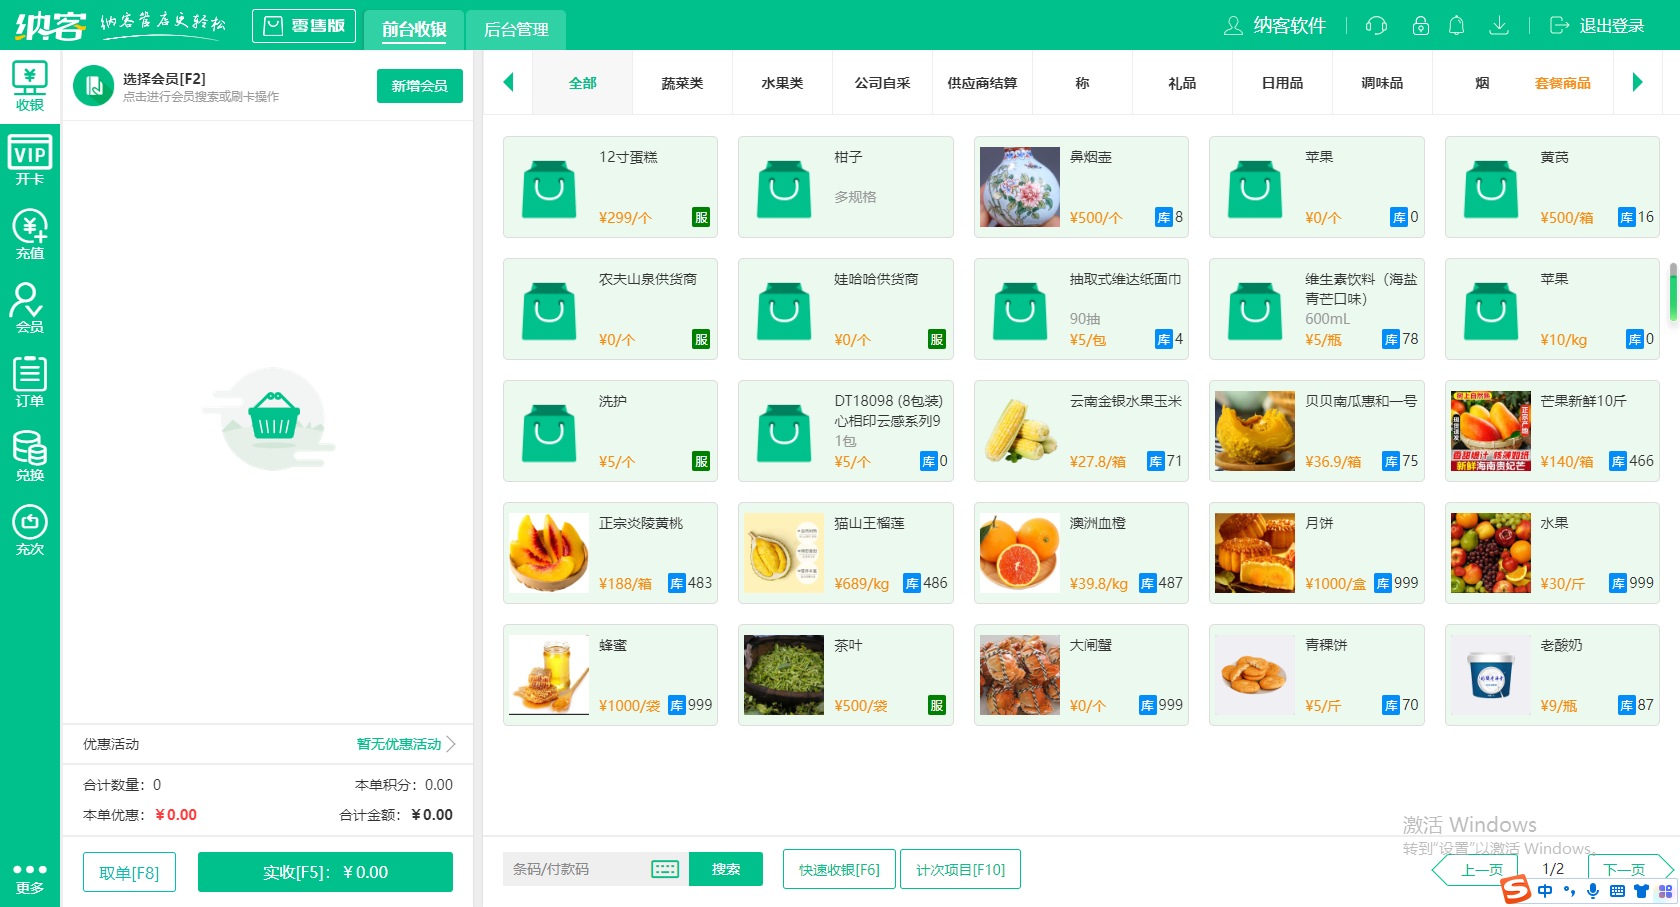Click the notification bell icon in top bar
This screenshot has width=1680, height=907.
[x=1456, y=25]
